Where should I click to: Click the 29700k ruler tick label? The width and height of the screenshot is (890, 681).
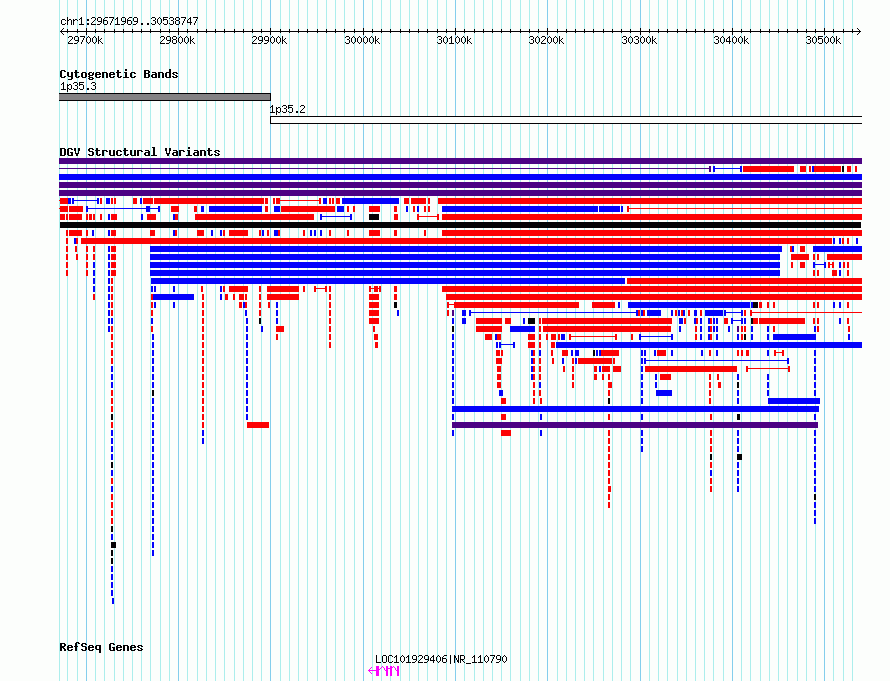click(x=85, y=40)
